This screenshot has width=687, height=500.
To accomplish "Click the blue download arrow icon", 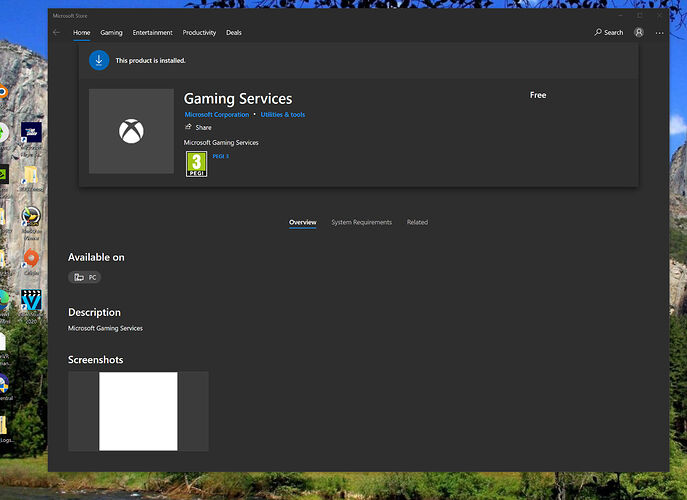I will (x=98, y=60).
